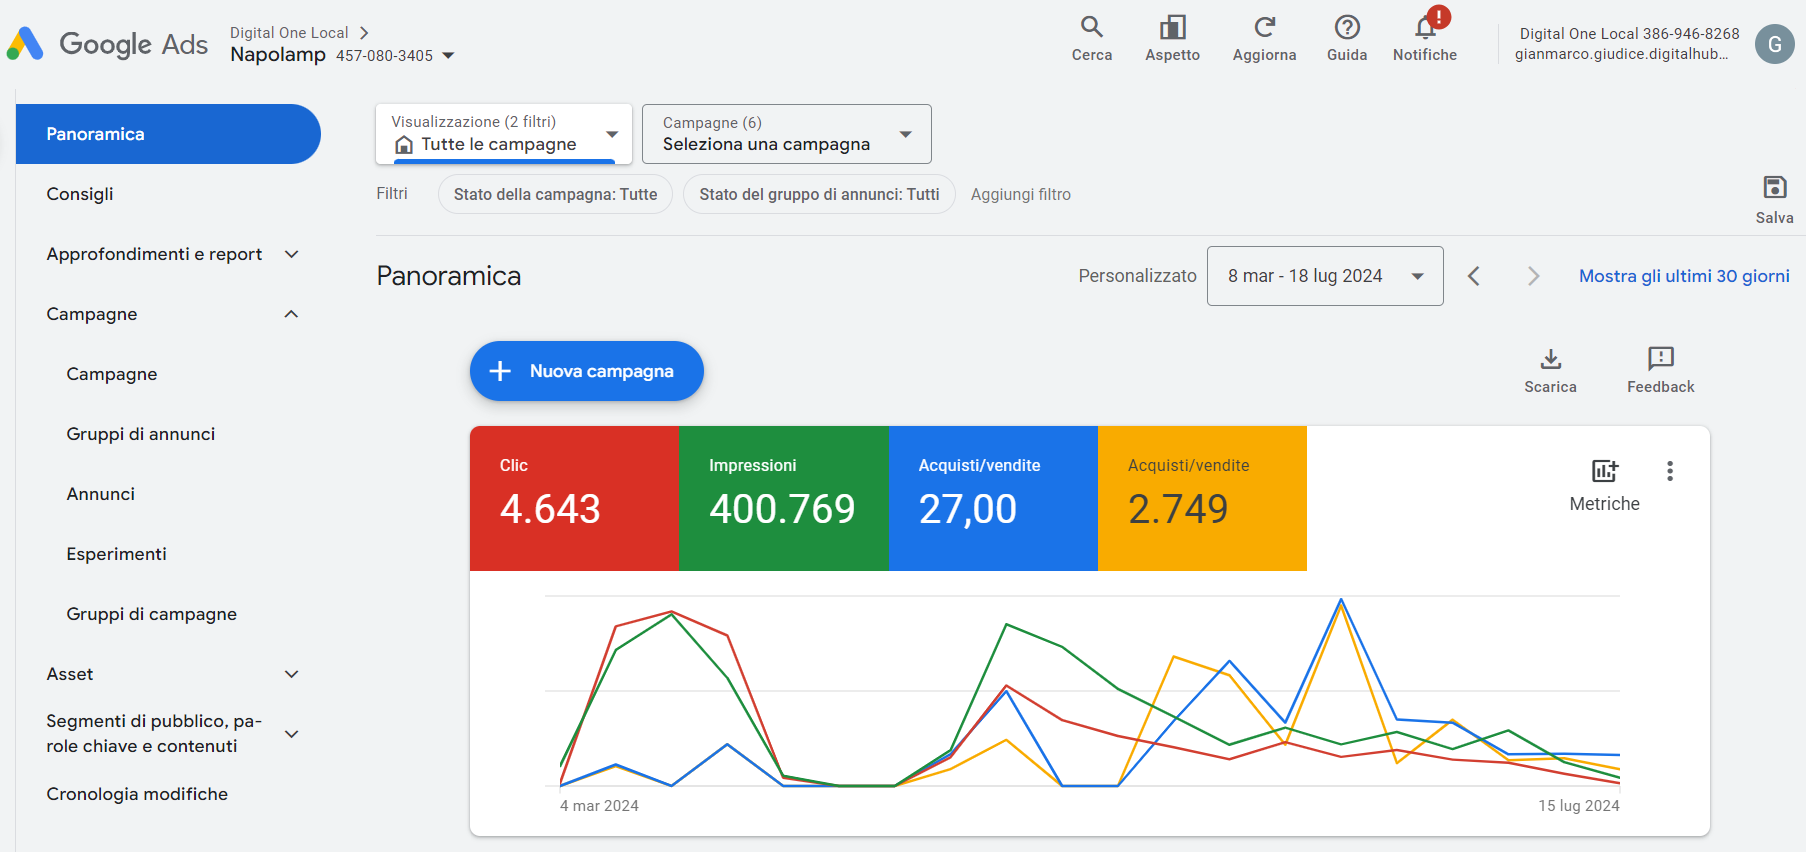Image resolution: width=1806 pixels, height=852 pixels.
Task: Click the Stato della campagna: Tutte filter chip
Action: (x=555, y=194)
